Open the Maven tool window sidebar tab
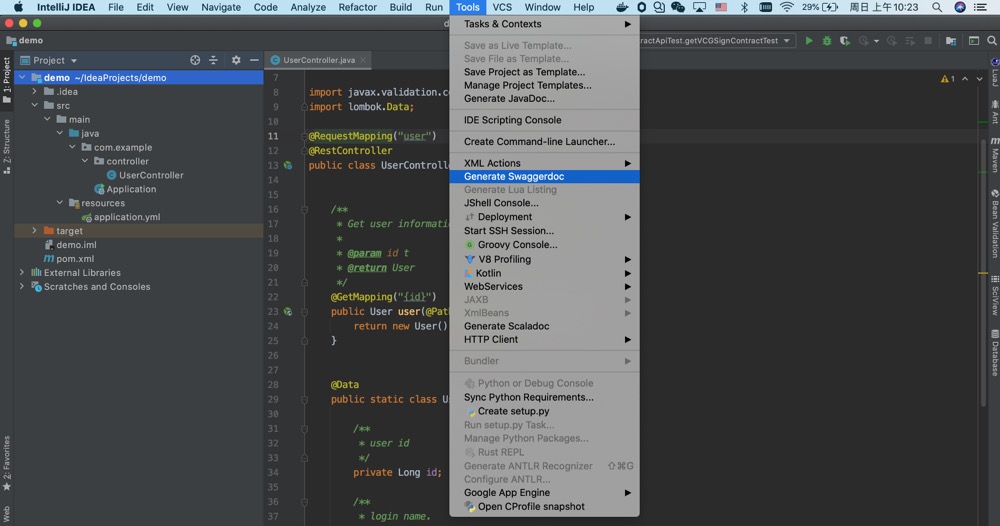 [994, 155]
